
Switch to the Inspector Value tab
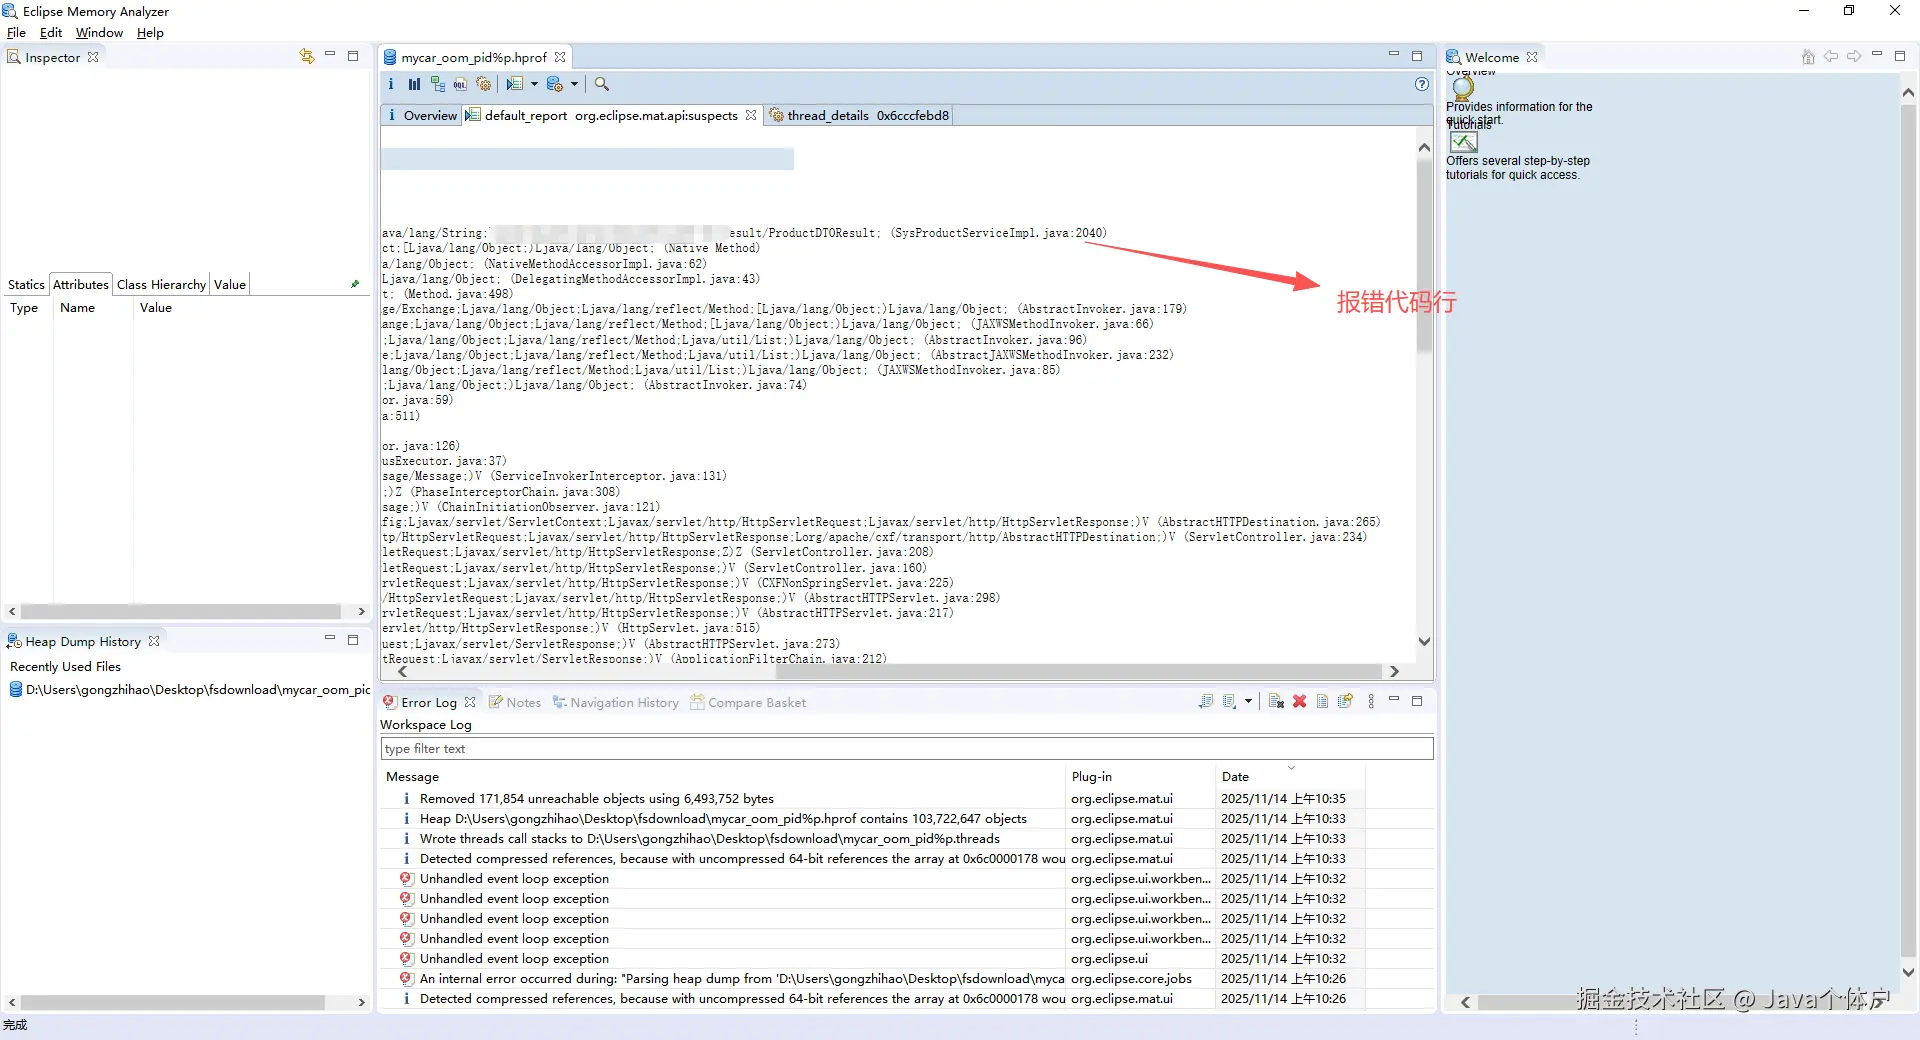point(230,284)
